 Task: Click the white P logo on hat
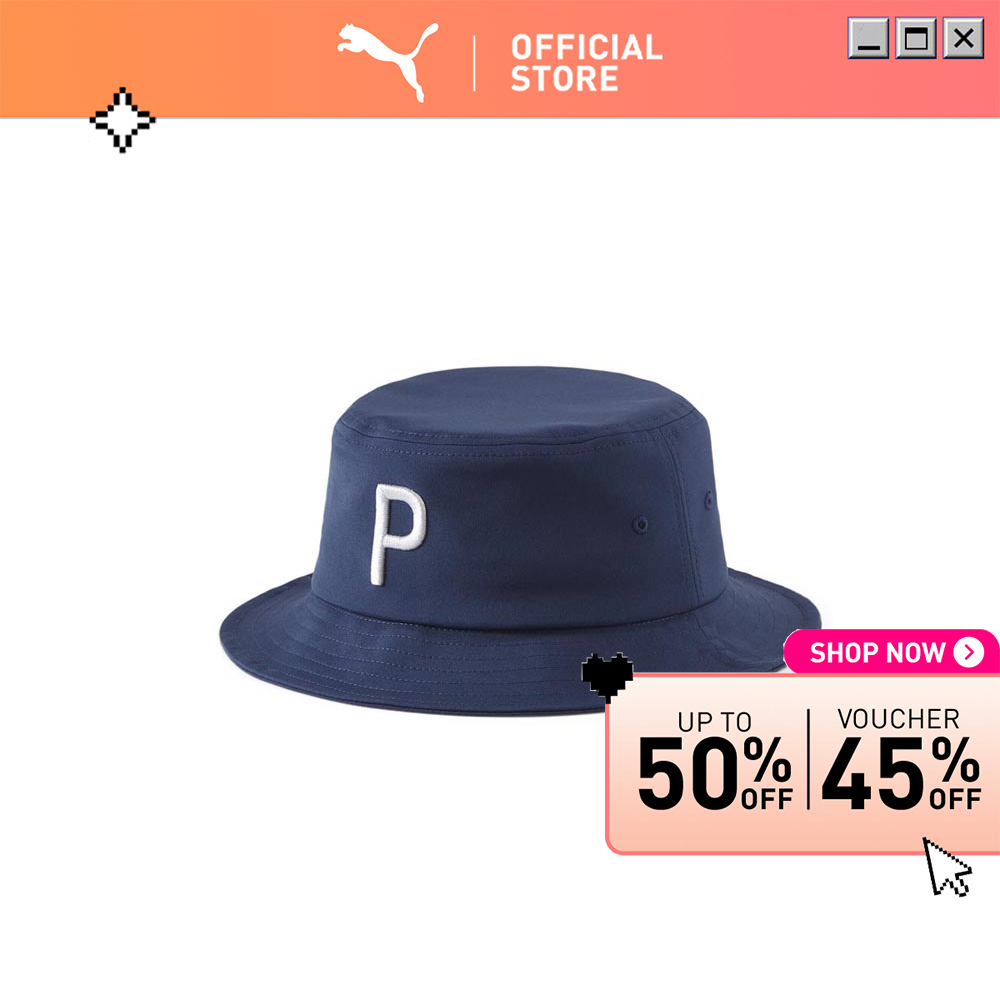[x=398, y=534]
